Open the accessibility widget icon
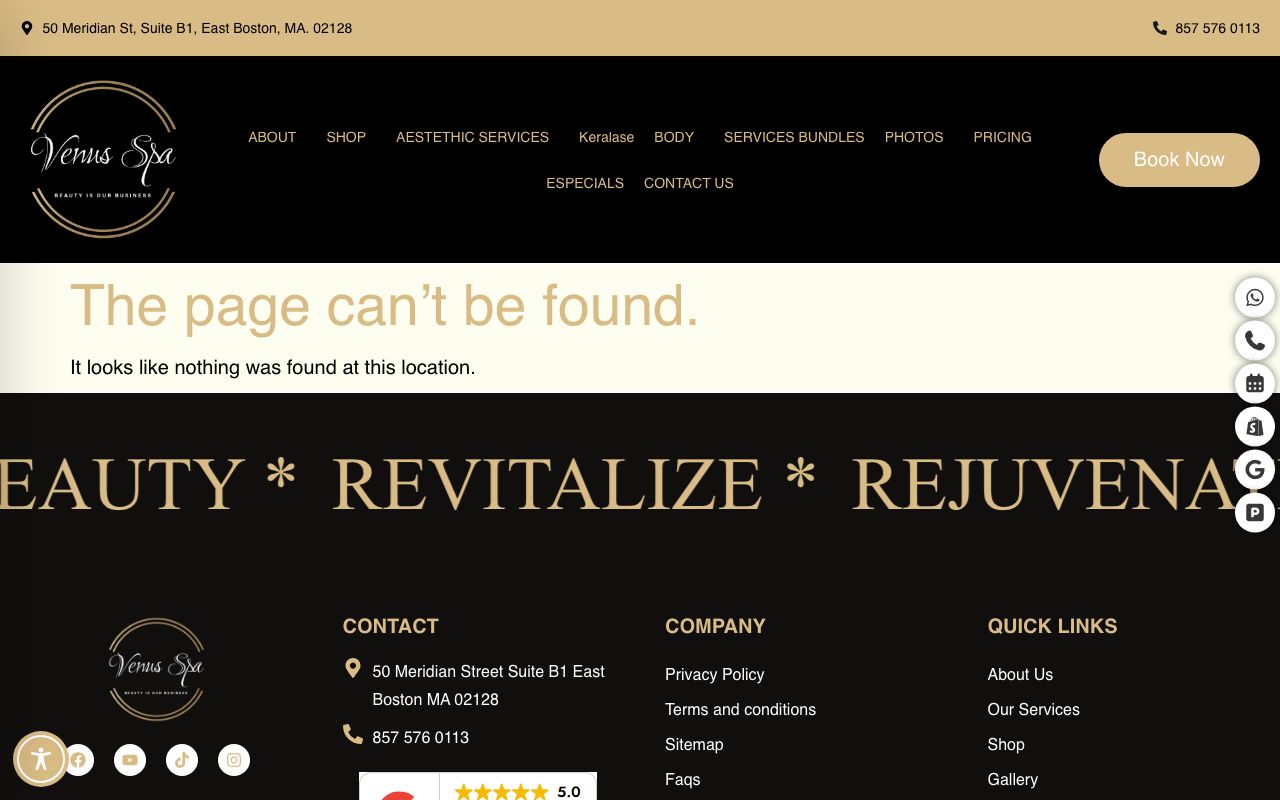The width and height of the screenshot is (1280, 800). click(40, 759)
